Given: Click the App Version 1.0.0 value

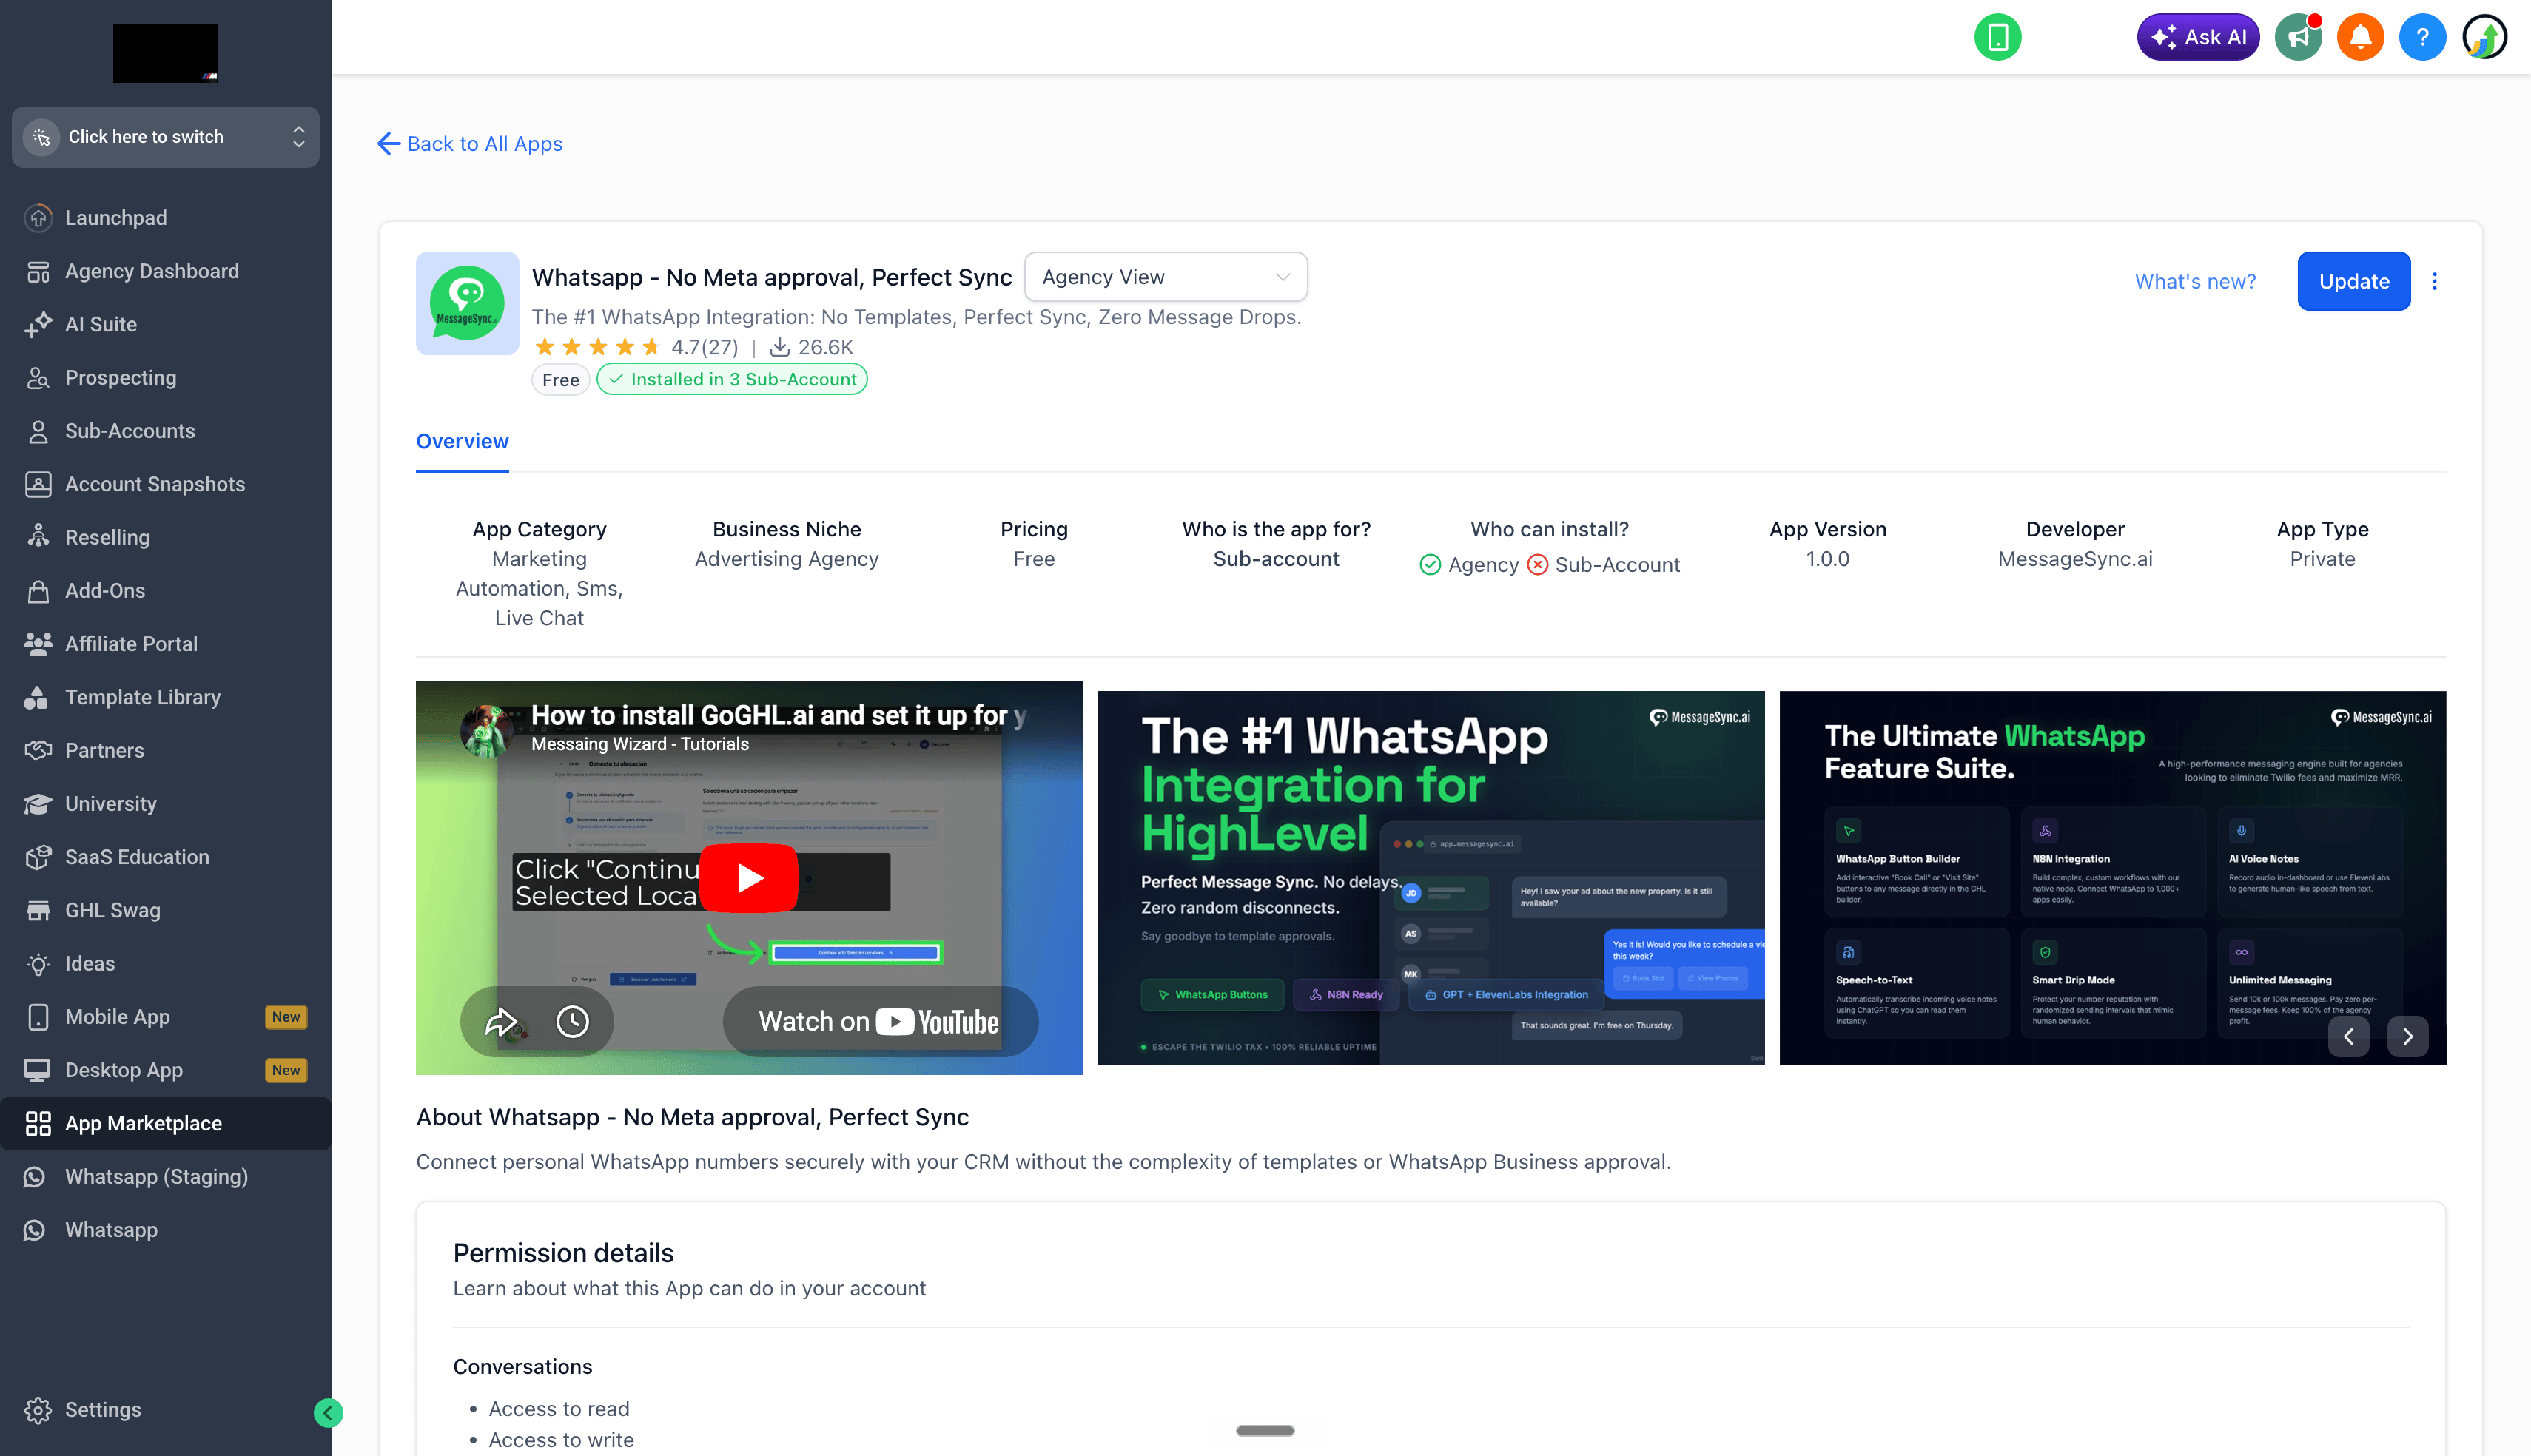Looking at the screenshot, I should (x=1828, y=559).
